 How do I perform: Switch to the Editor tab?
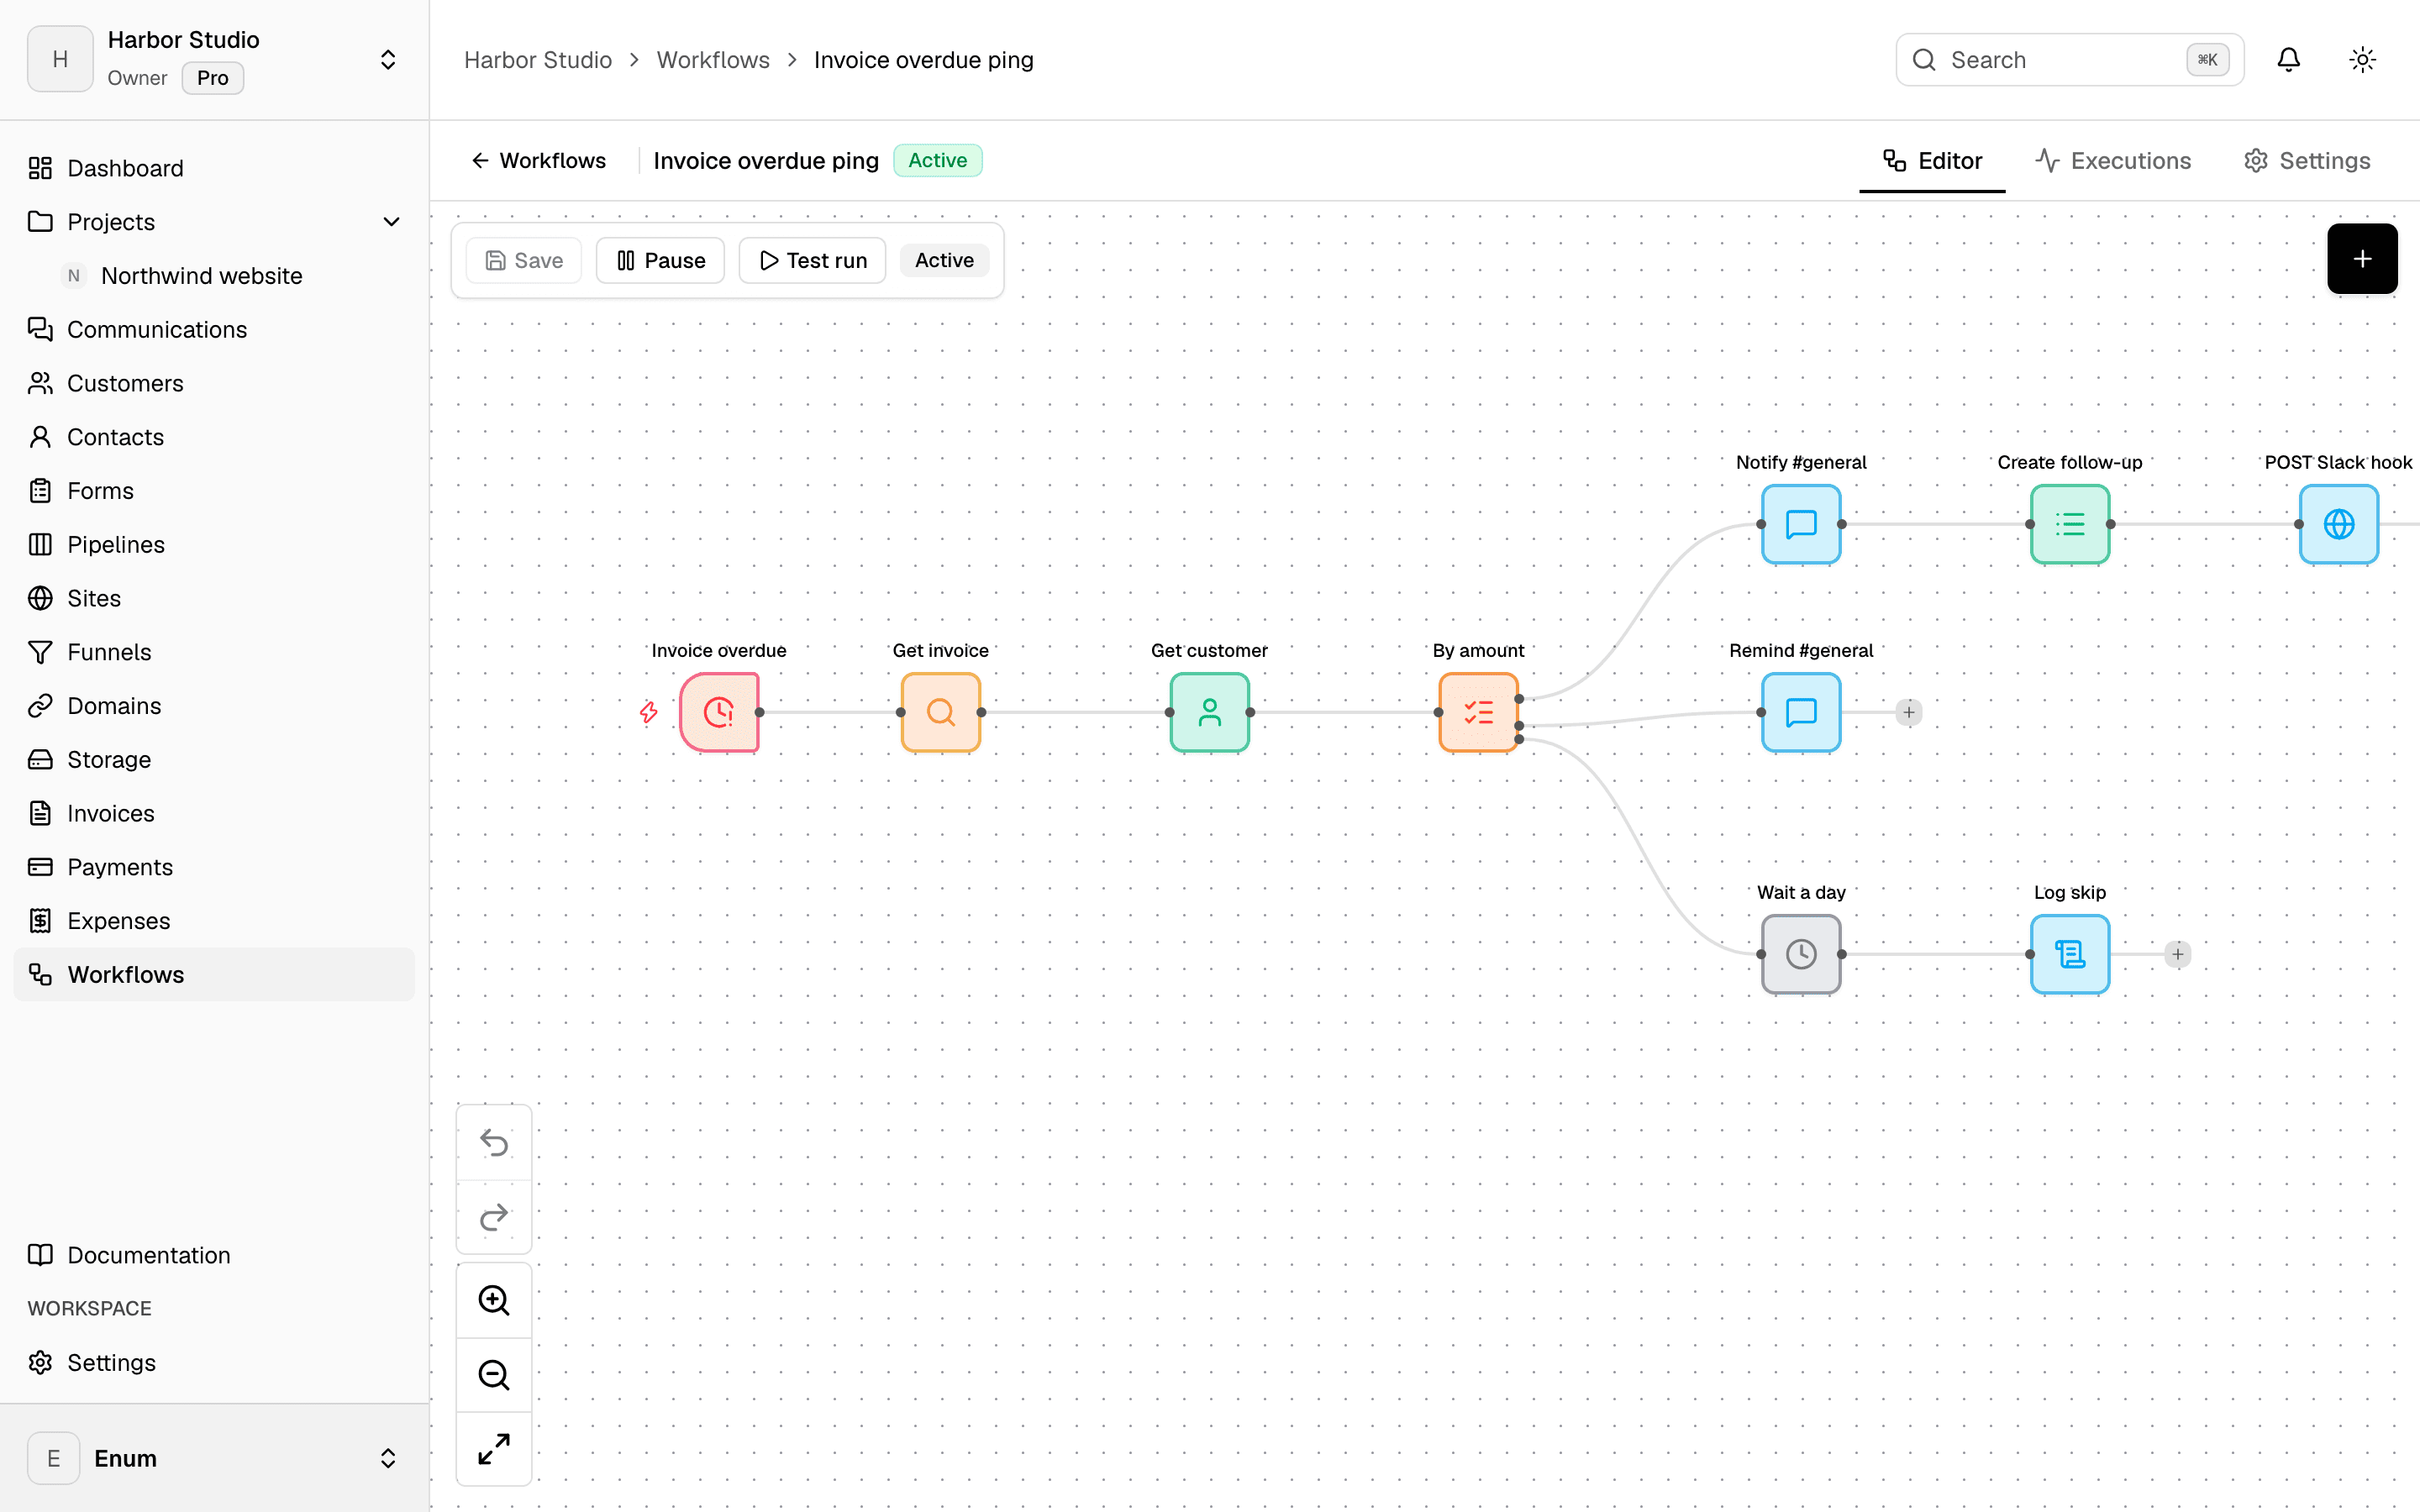click(1932, 161)
